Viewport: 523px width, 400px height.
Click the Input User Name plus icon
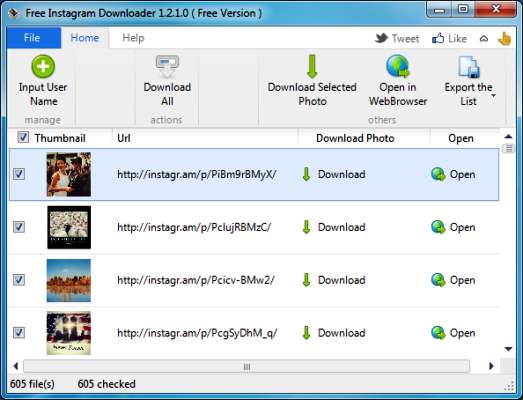(x=43, y=66)
